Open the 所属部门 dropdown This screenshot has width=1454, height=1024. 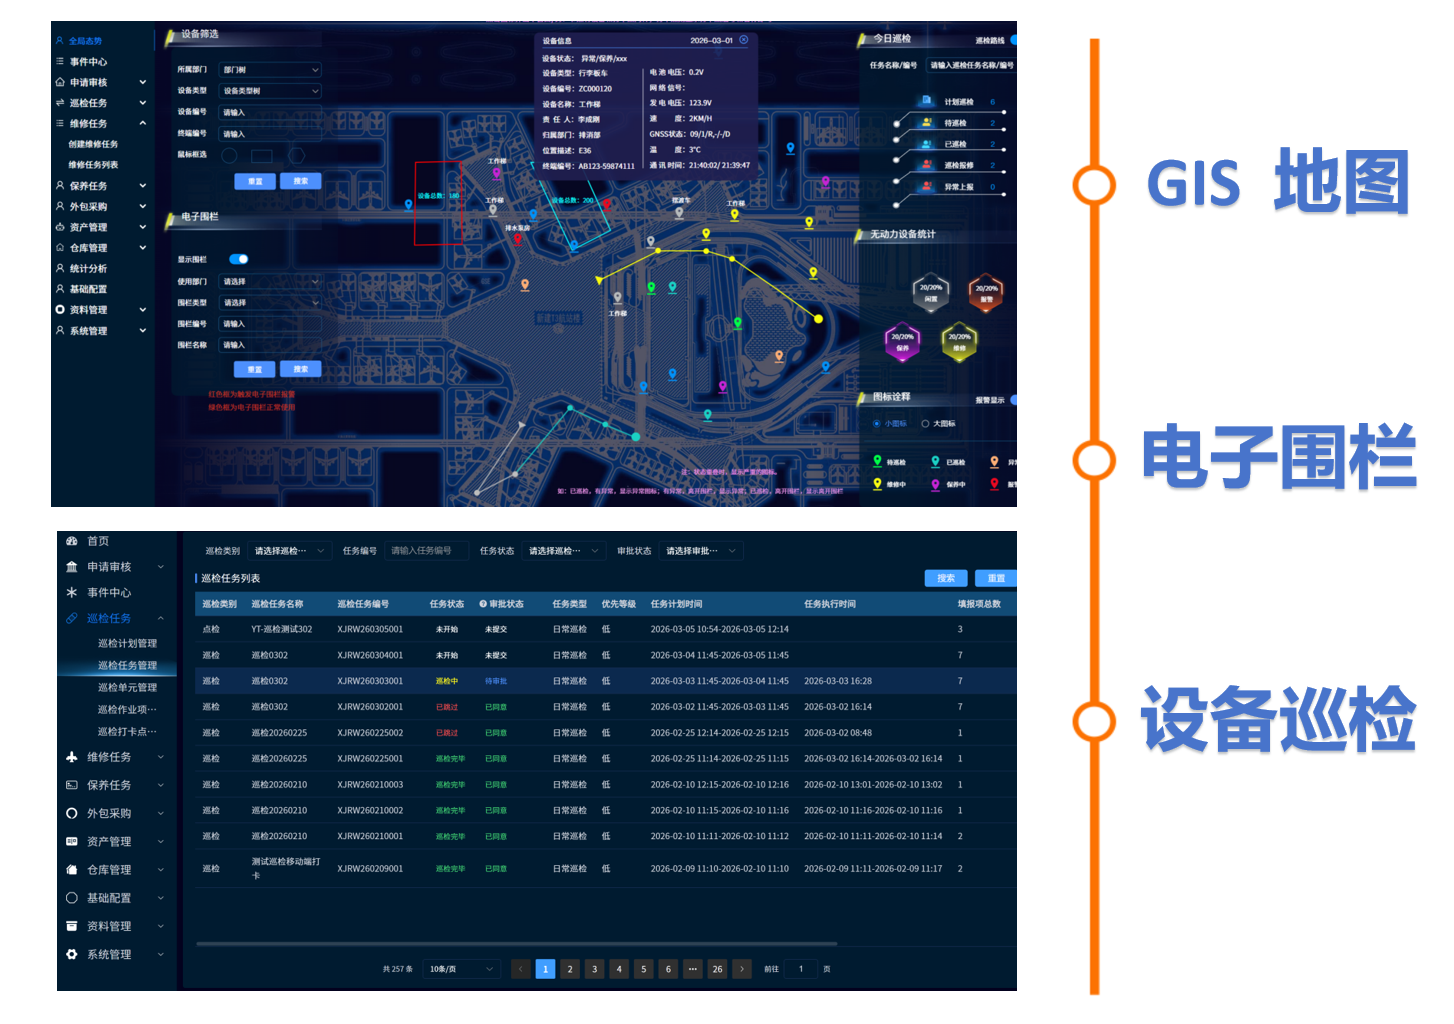tap(271, 70)
